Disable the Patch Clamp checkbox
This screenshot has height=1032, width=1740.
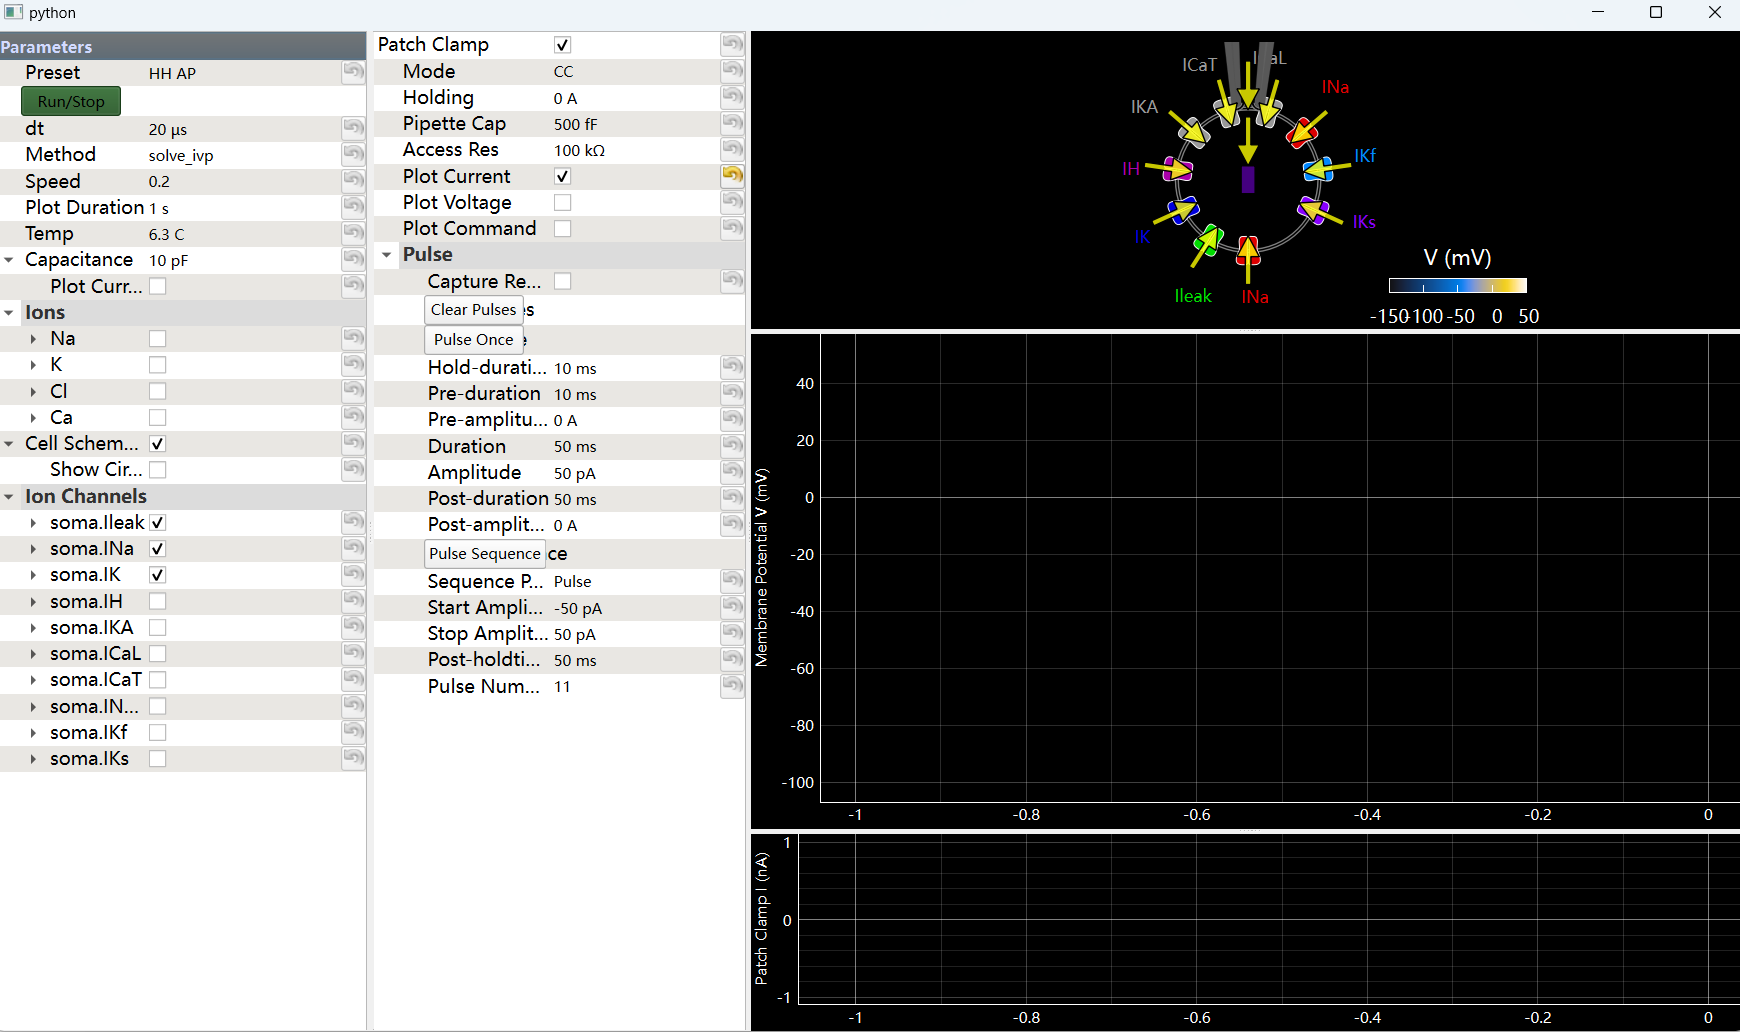[x=563, y=45]
